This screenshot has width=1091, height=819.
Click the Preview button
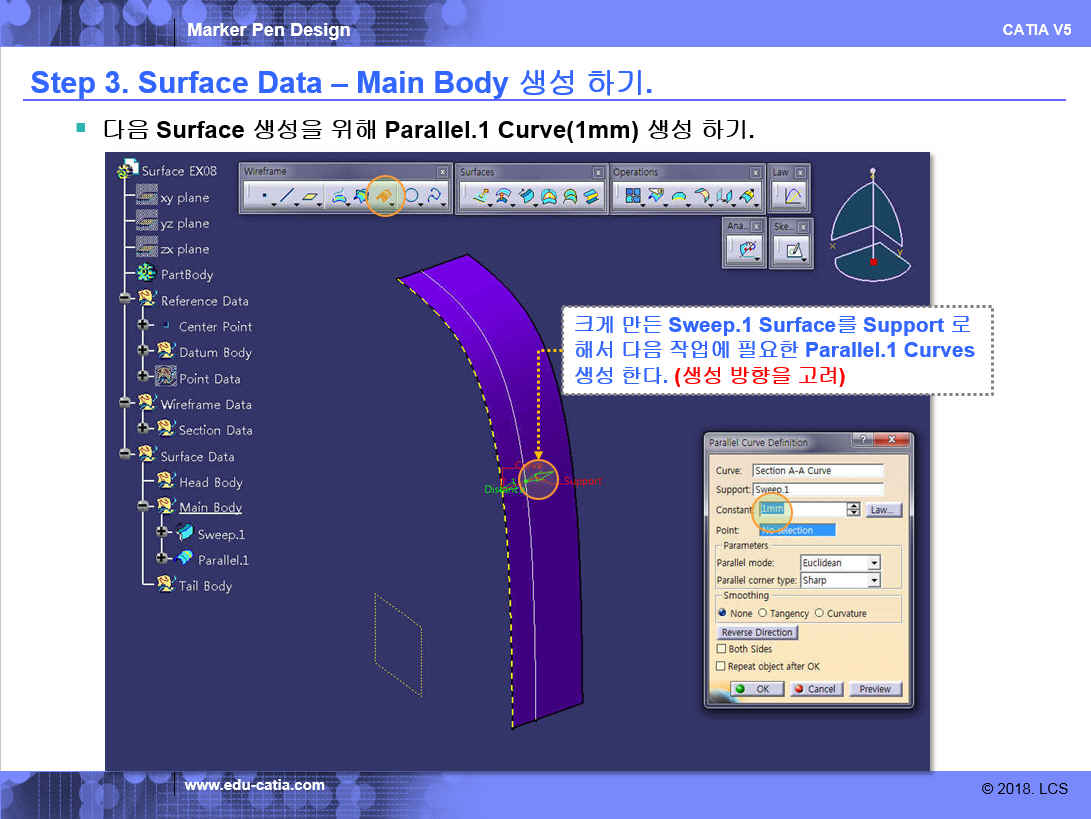(x=874, y=689)
